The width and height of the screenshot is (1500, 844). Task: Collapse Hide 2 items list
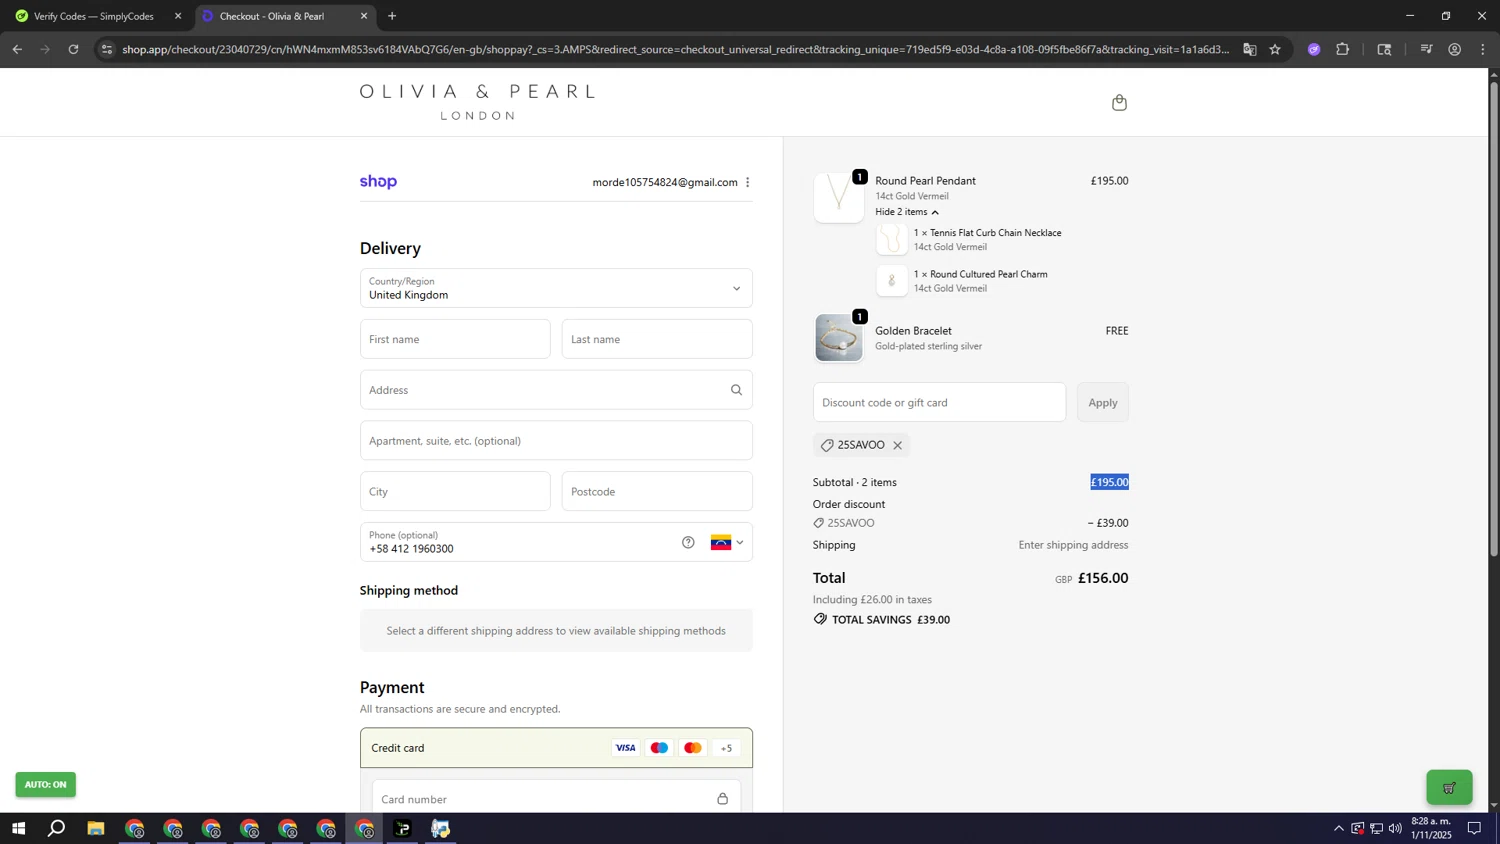click(907, 212)
